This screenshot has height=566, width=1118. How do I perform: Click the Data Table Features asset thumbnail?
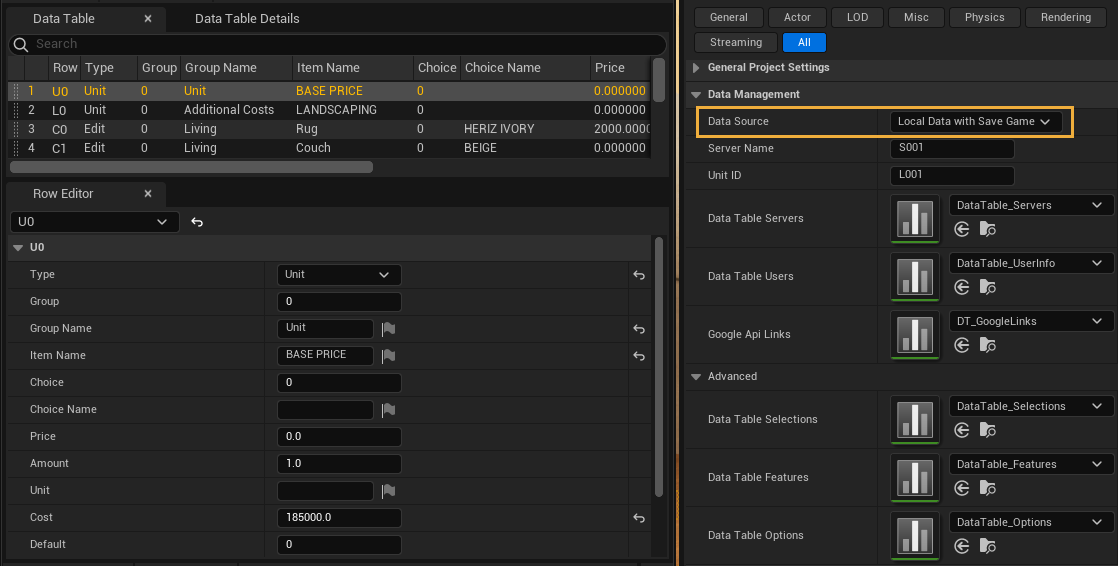click(915, 477)
